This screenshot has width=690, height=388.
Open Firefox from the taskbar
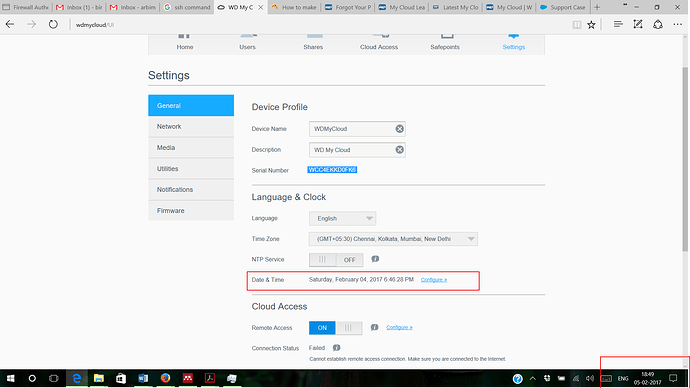click(165, 378)
